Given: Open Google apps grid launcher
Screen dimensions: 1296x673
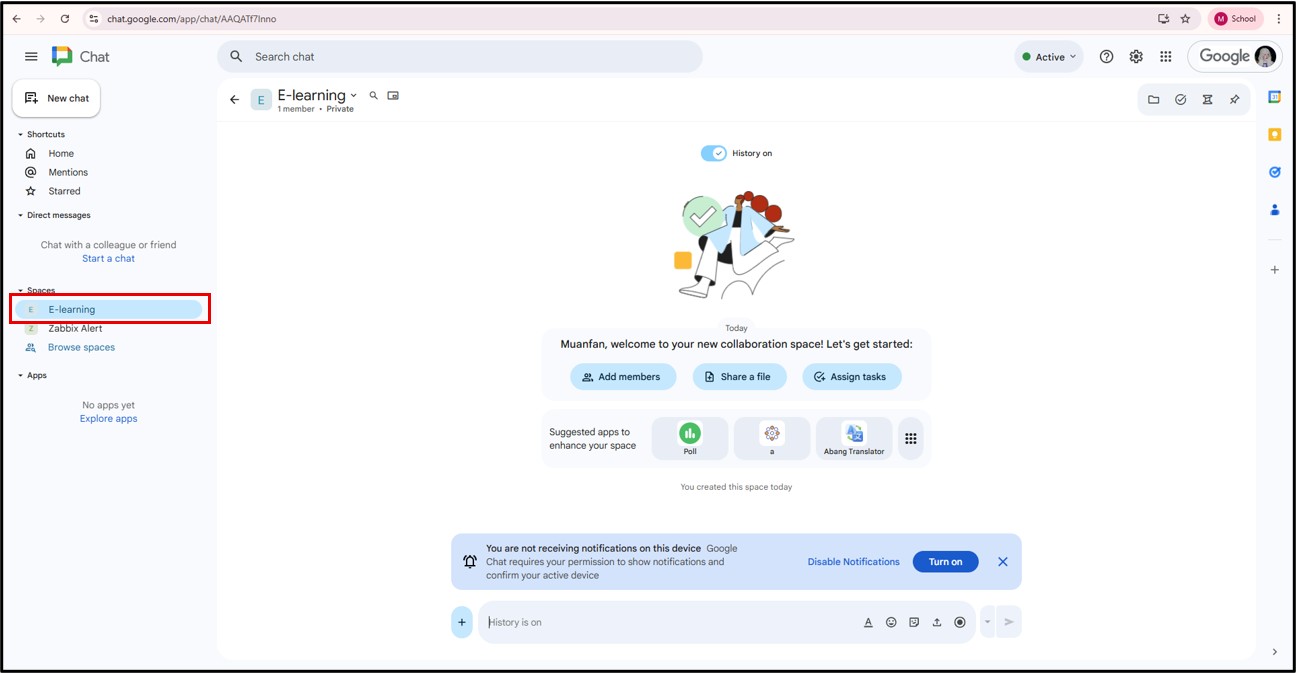Looking at the screenshot, I should click(x=1165, y=57).
